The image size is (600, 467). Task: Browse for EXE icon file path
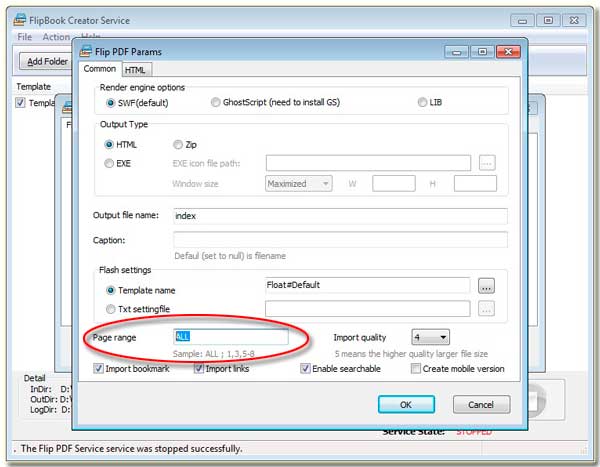coord(487,163)
